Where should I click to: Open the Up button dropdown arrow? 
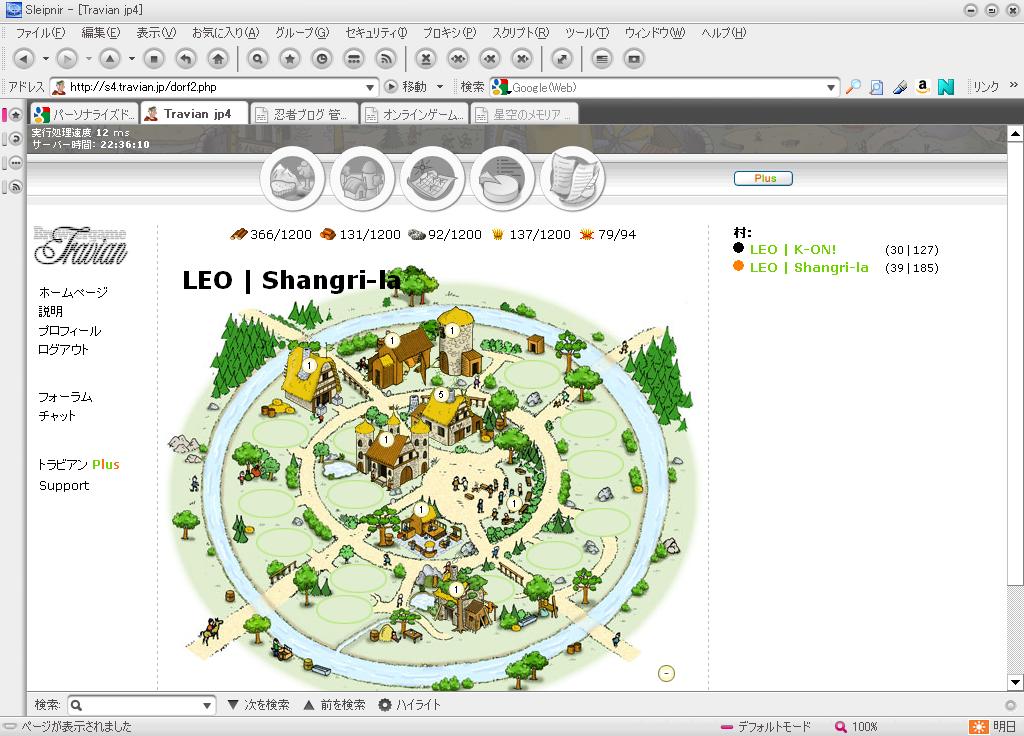point(132,59)
